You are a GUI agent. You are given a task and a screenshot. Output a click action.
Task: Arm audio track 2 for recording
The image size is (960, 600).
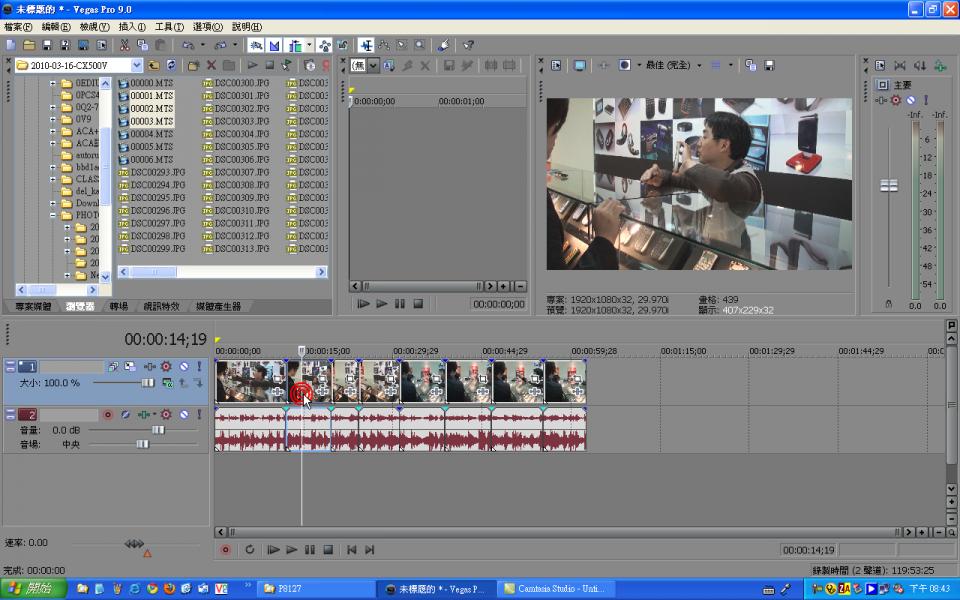pos(108,414)
